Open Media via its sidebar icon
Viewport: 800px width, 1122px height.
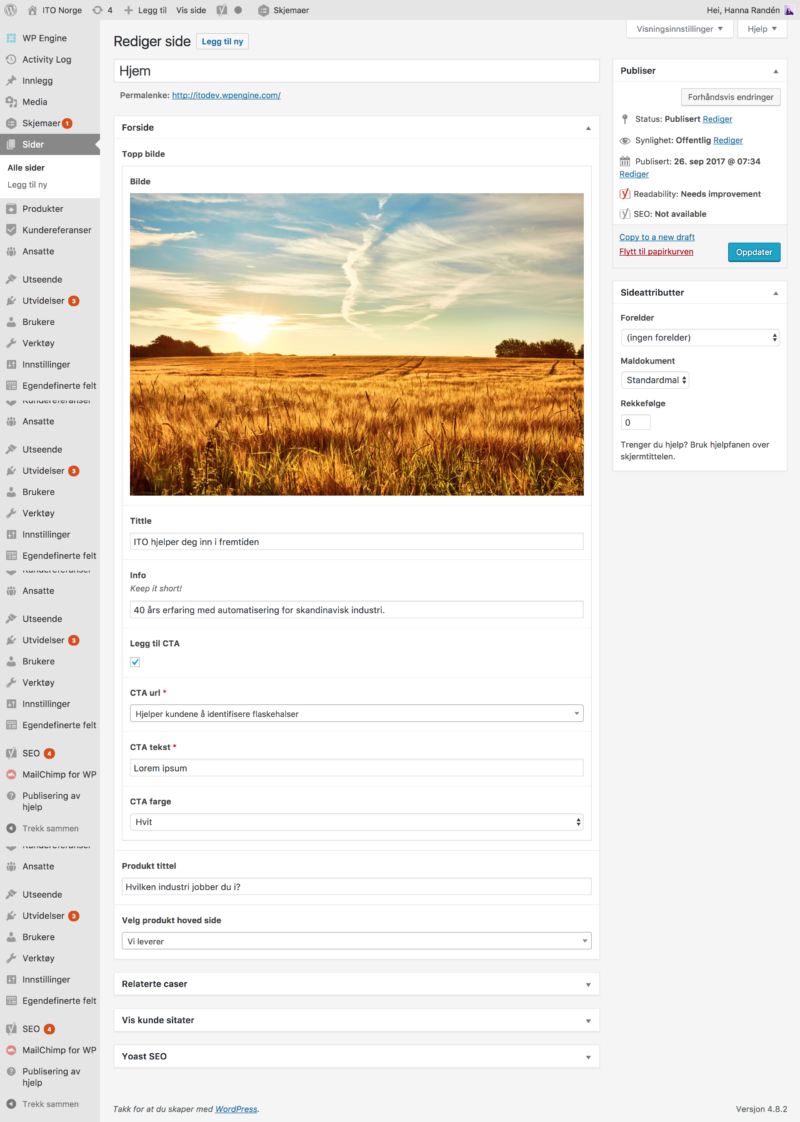tap(11, 102)
